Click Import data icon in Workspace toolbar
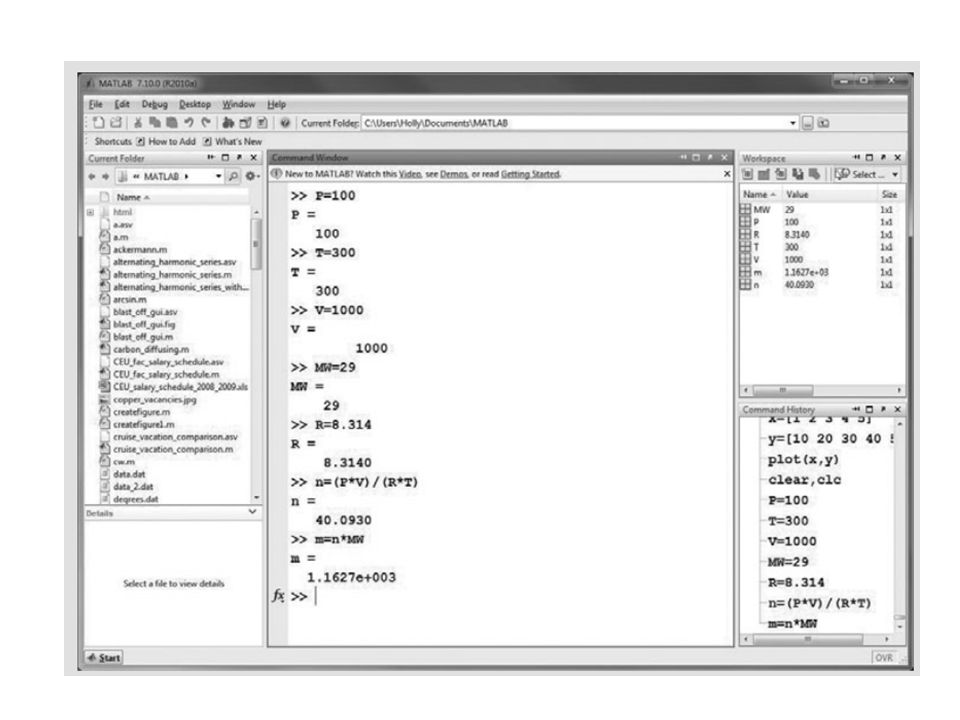Screen dimensions: 960x720 click(781, 174)
